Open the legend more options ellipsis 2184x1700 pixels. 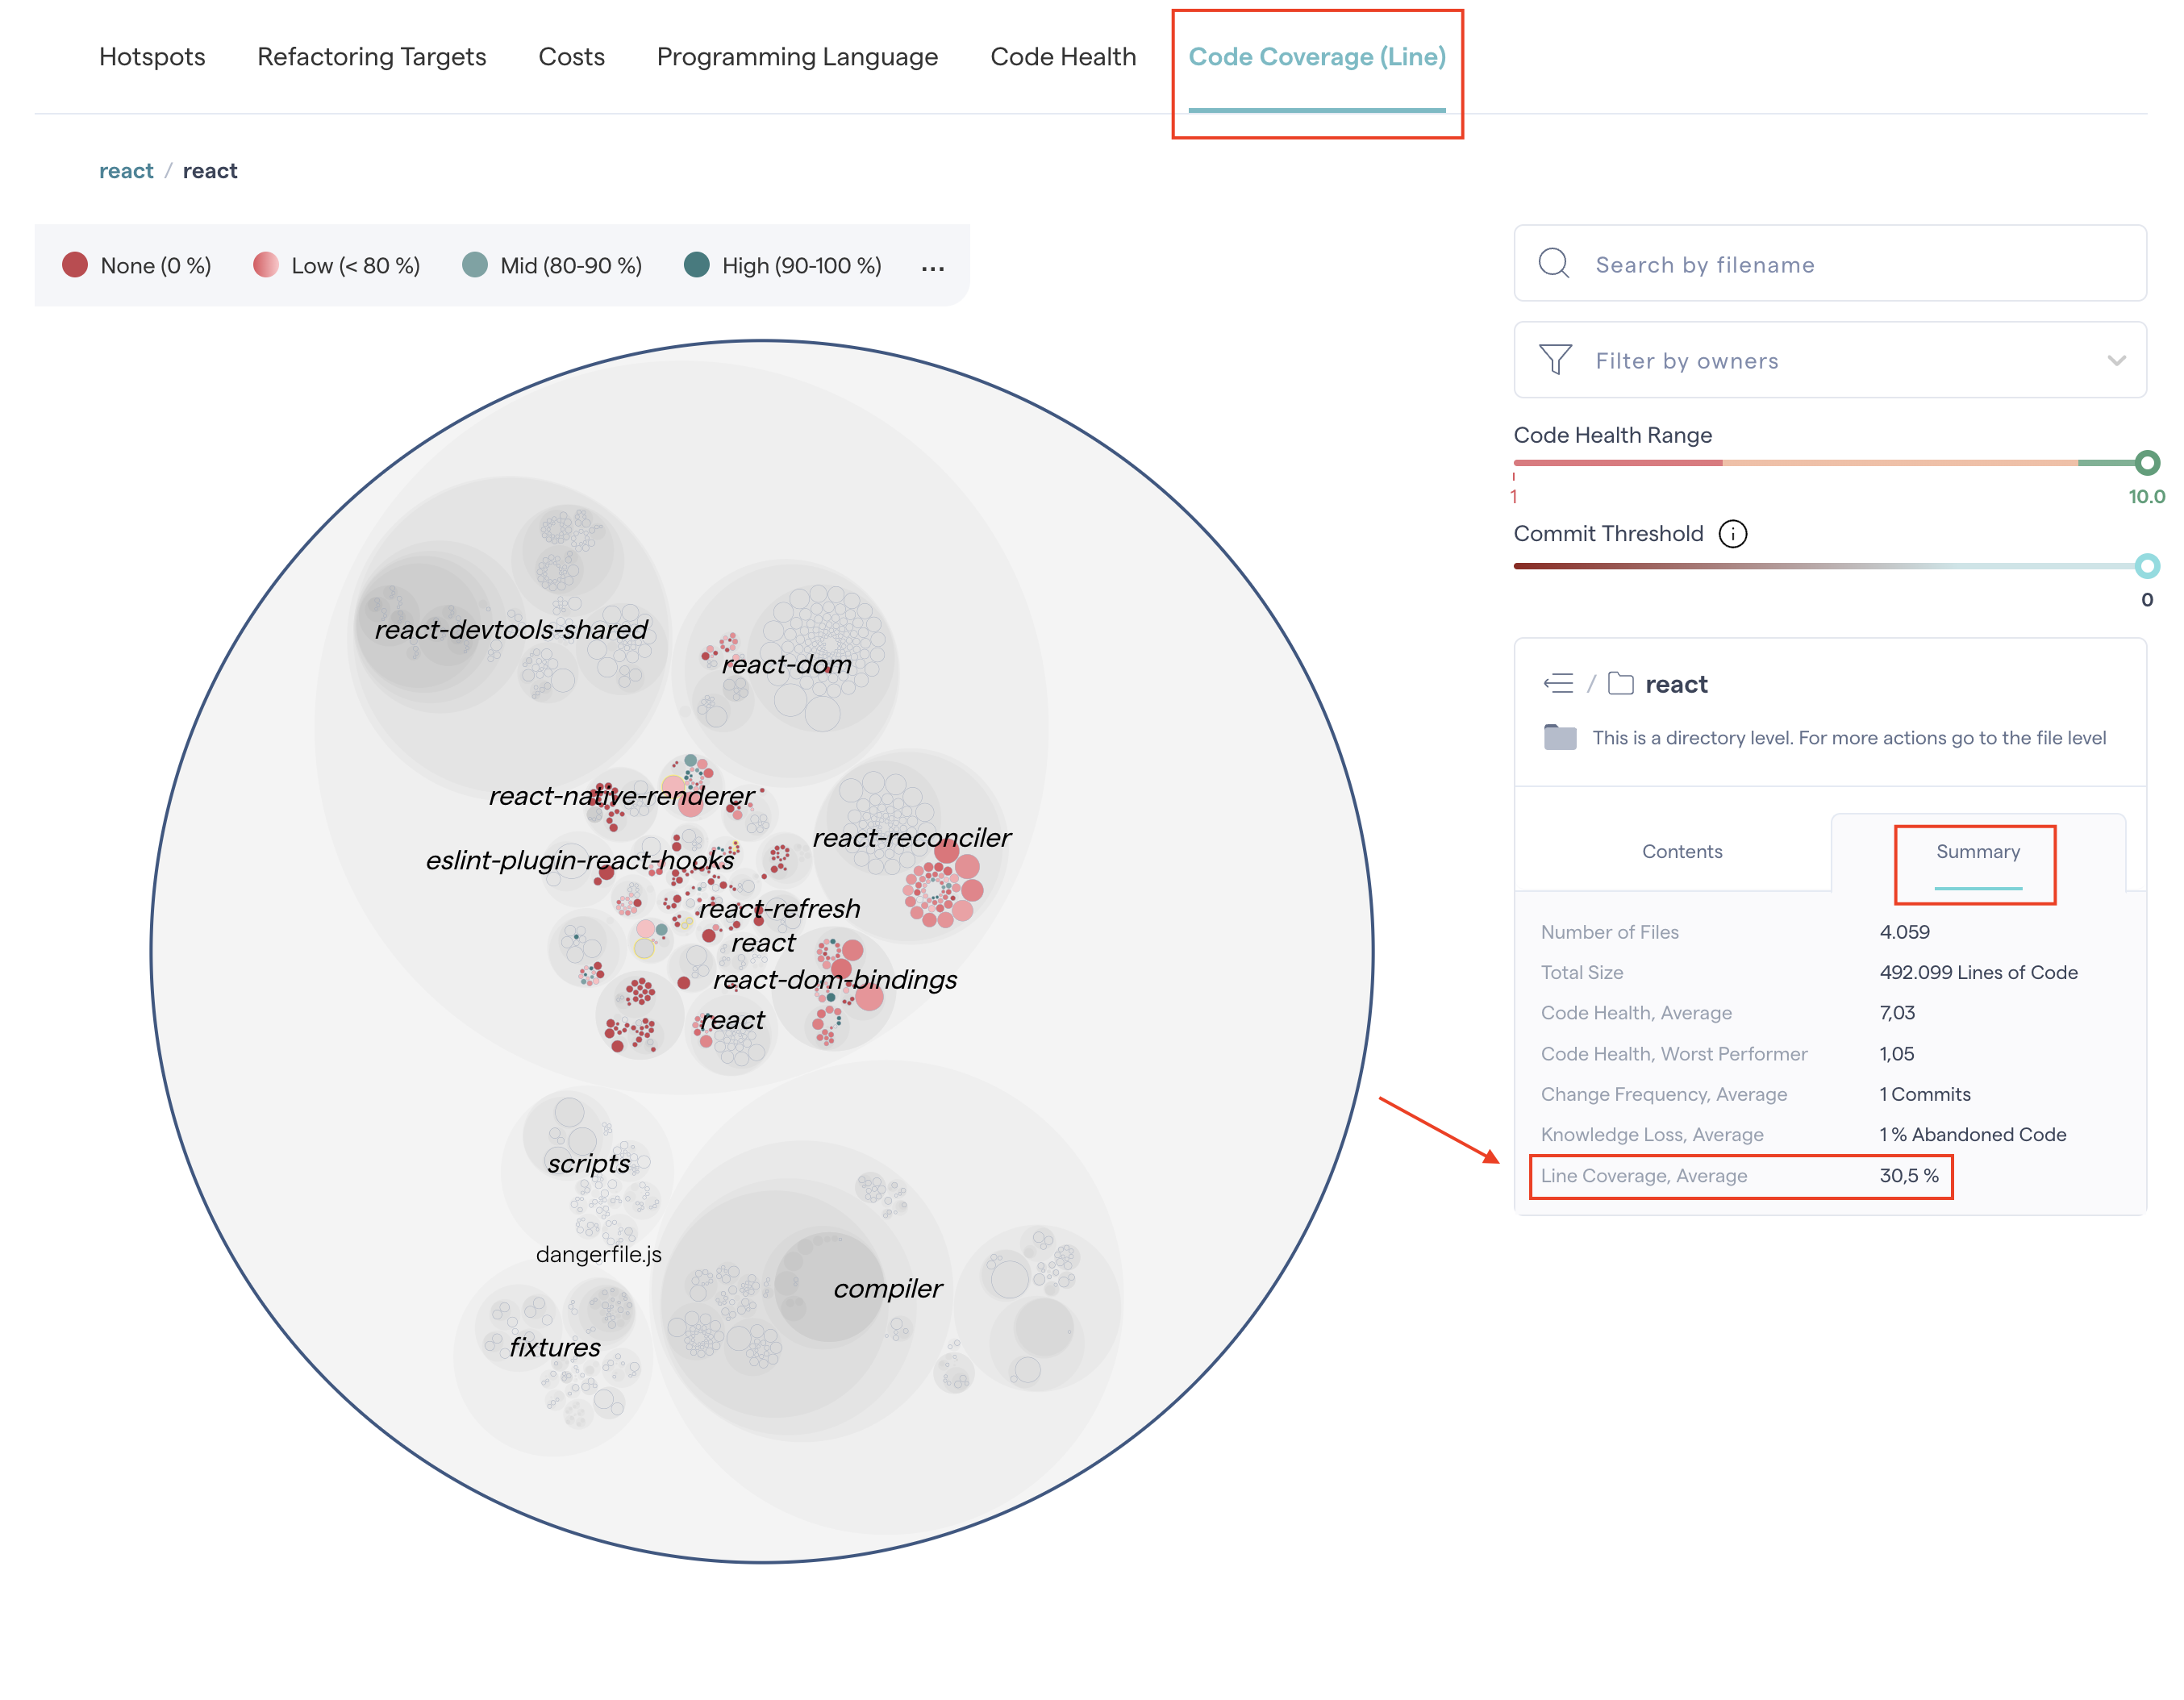(x=933, y=268)
